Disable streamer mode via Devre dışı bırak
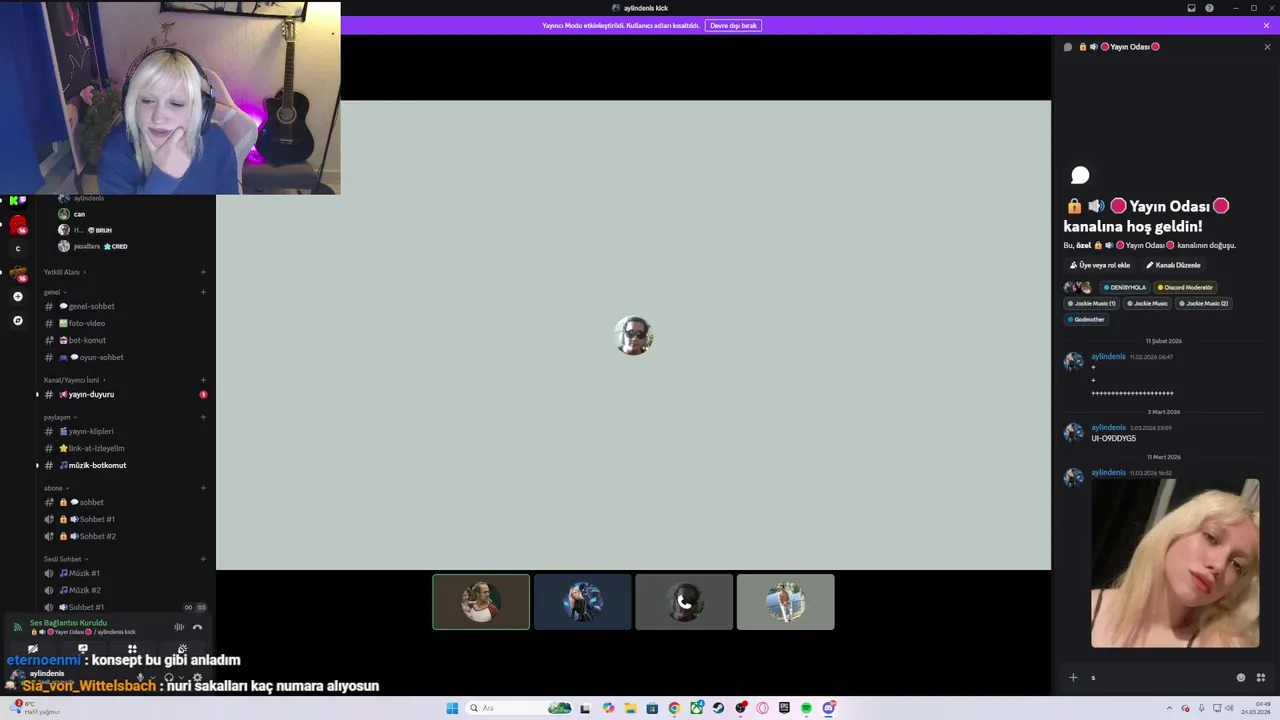1280x720 pixels. (x=733, y=25)
